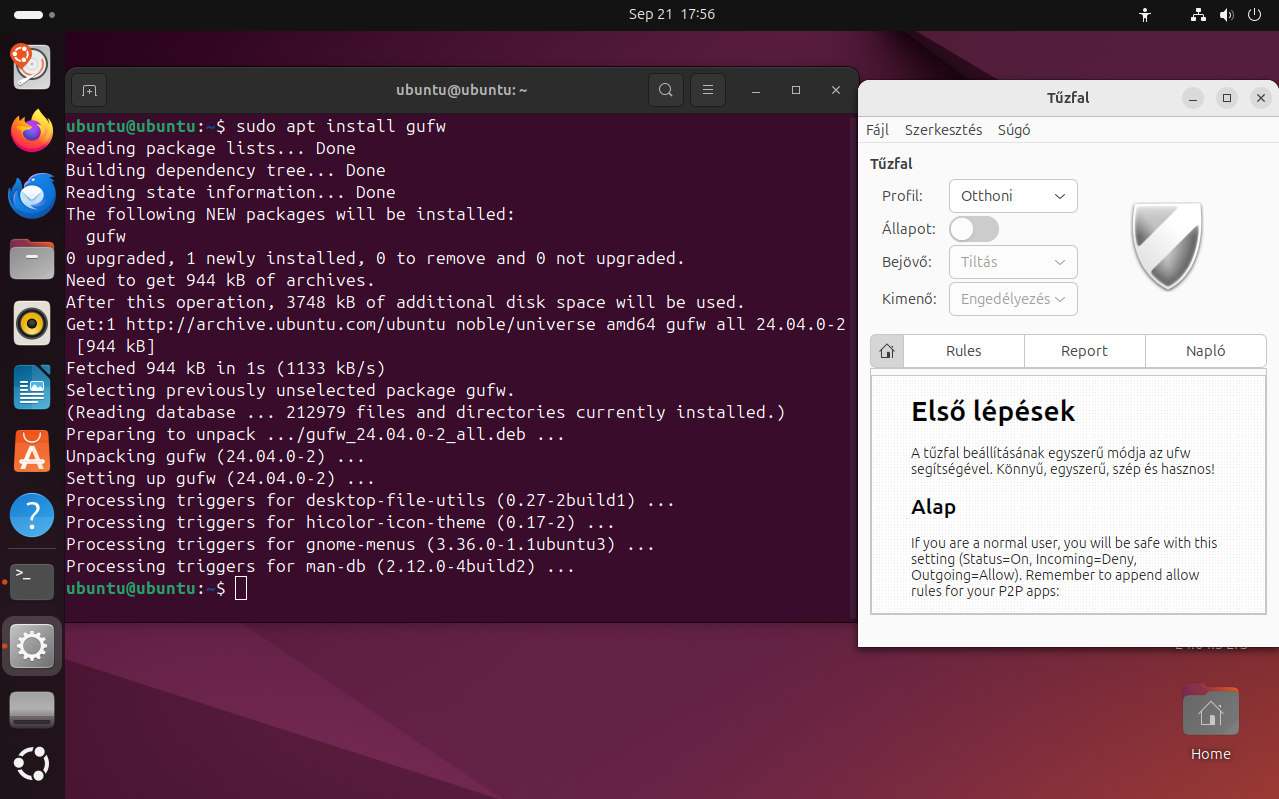Click the terminal search icon
Screen dimensions: 1279x799
(665, 90)
